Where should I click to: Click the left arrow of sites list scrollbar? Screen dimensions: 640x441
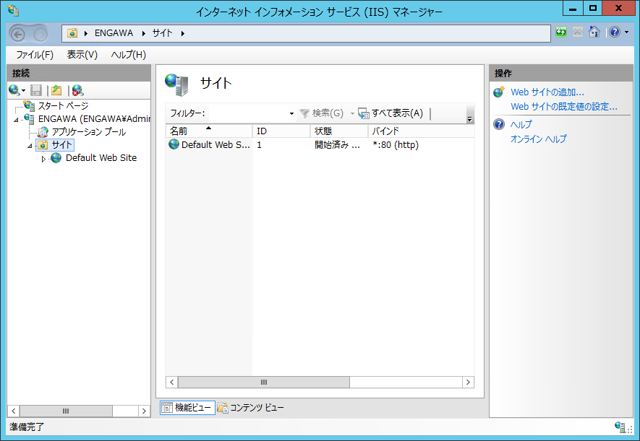(172, 382)
